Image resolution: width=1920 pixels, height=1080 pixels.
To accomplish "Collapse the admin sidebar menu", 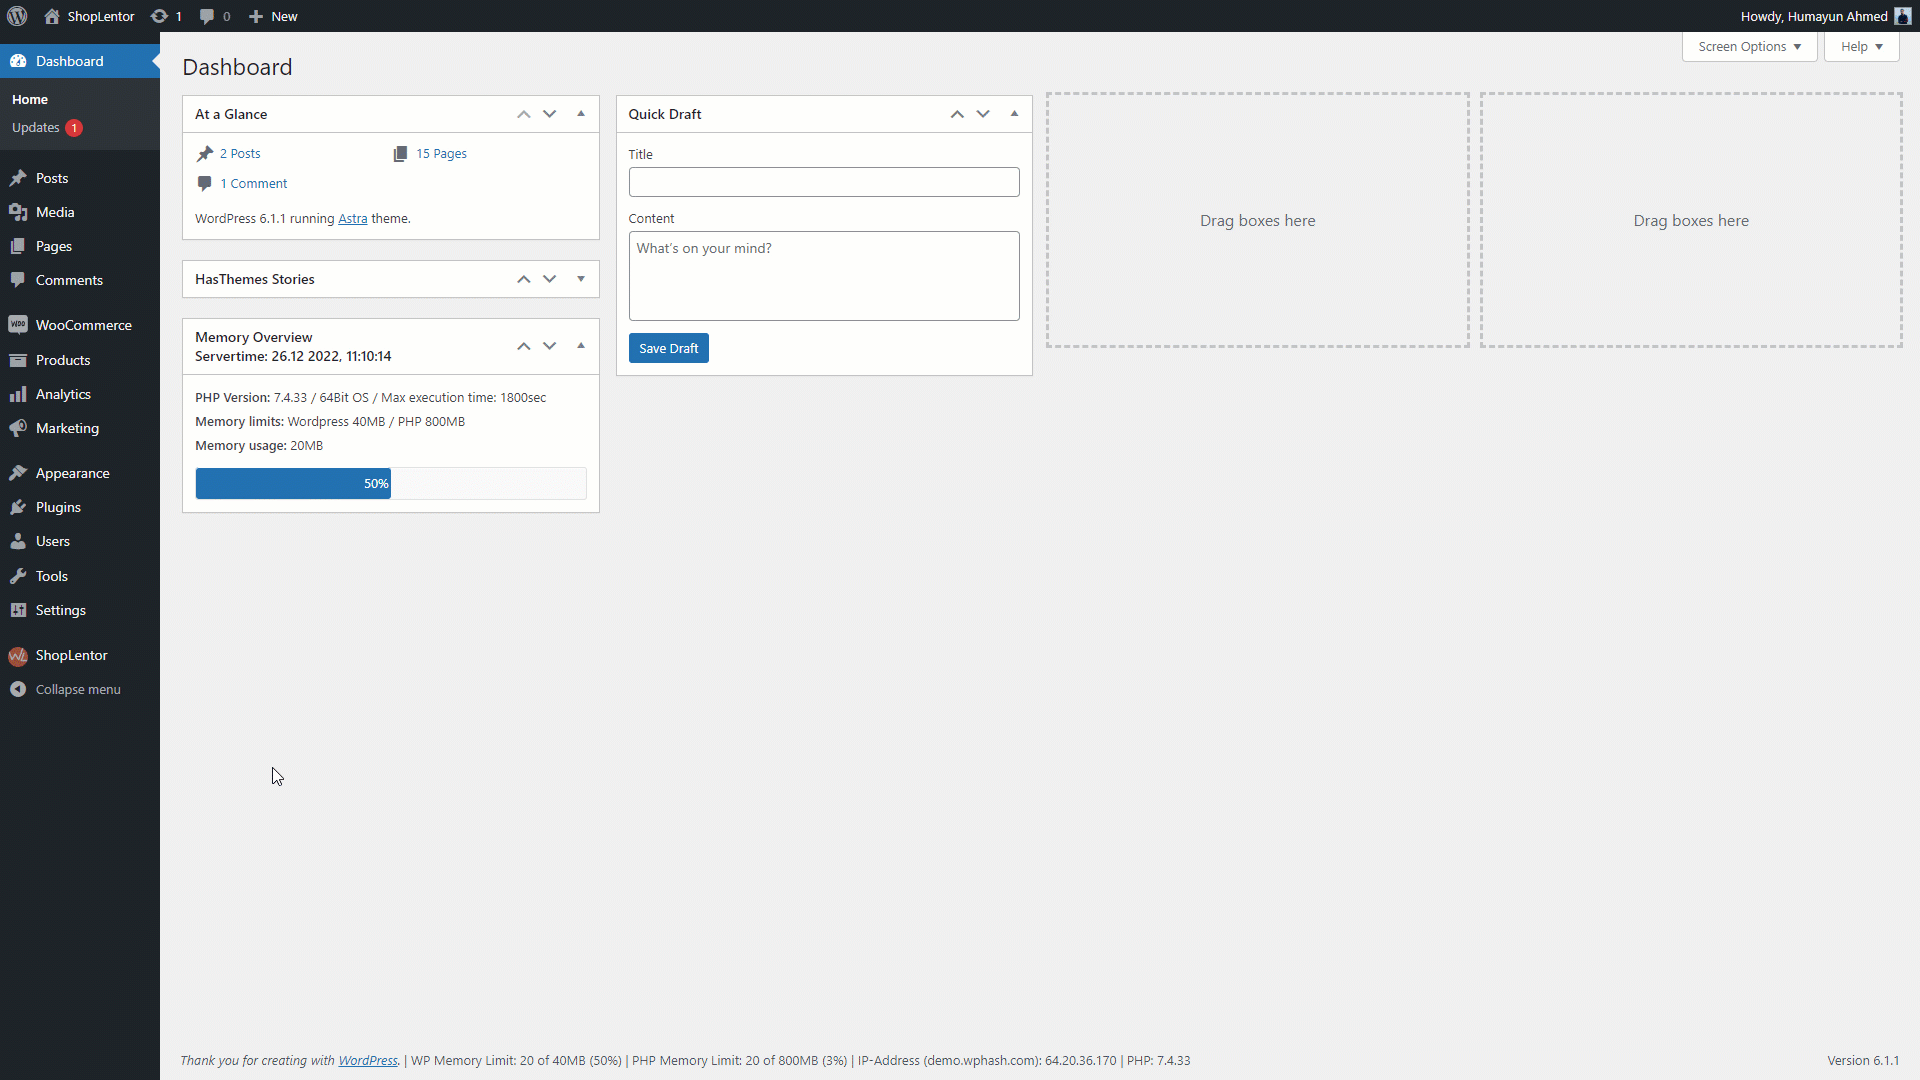I will (77, 689).
